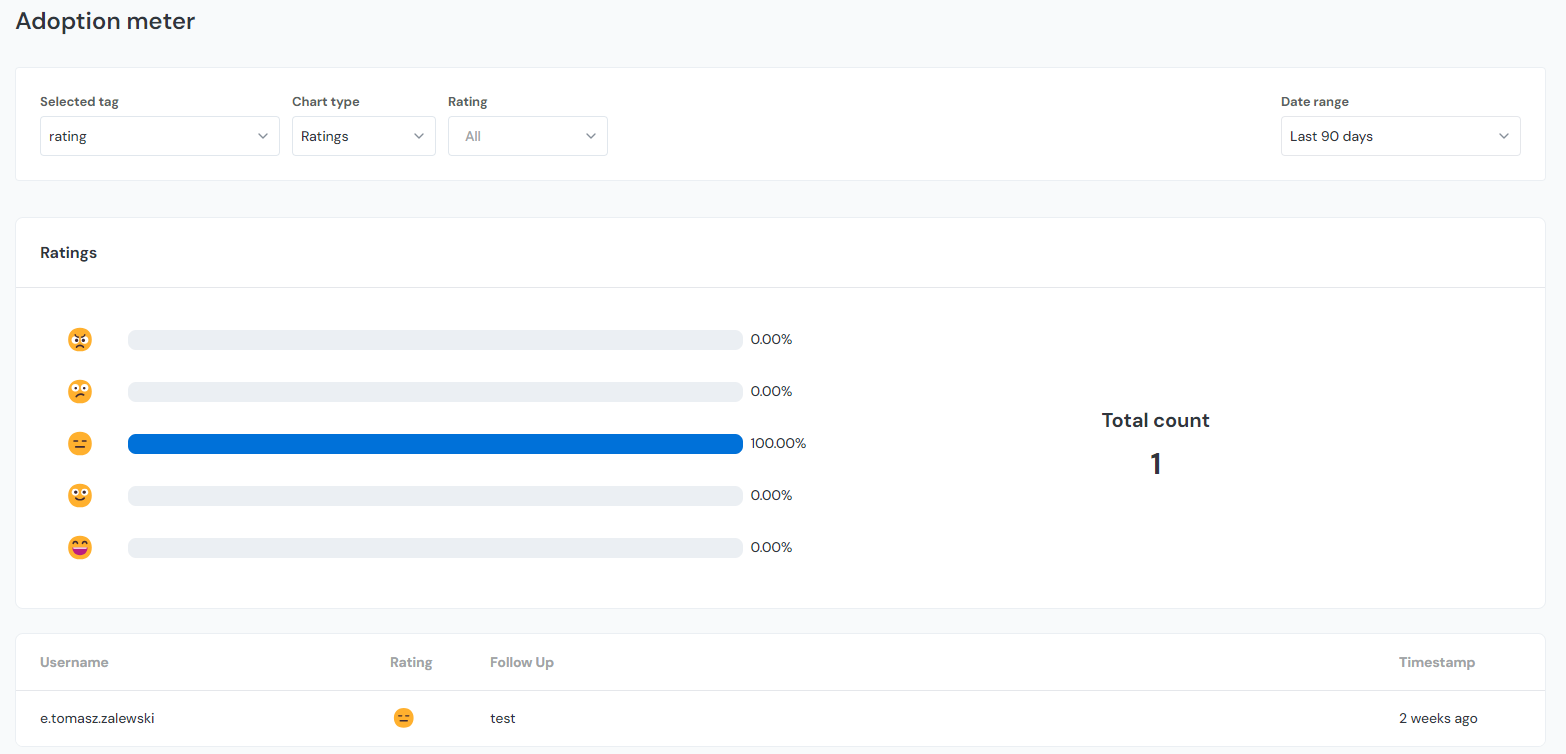Screen dimensions: 1566x754
Task: Click the sad frowning face emoji
Action: click(80, 392)
